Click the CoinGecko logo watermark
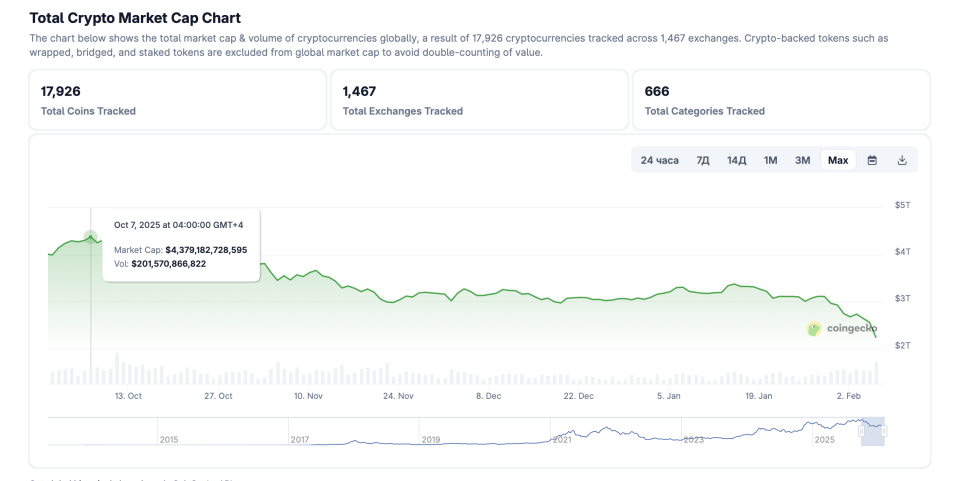 (842, 328)
